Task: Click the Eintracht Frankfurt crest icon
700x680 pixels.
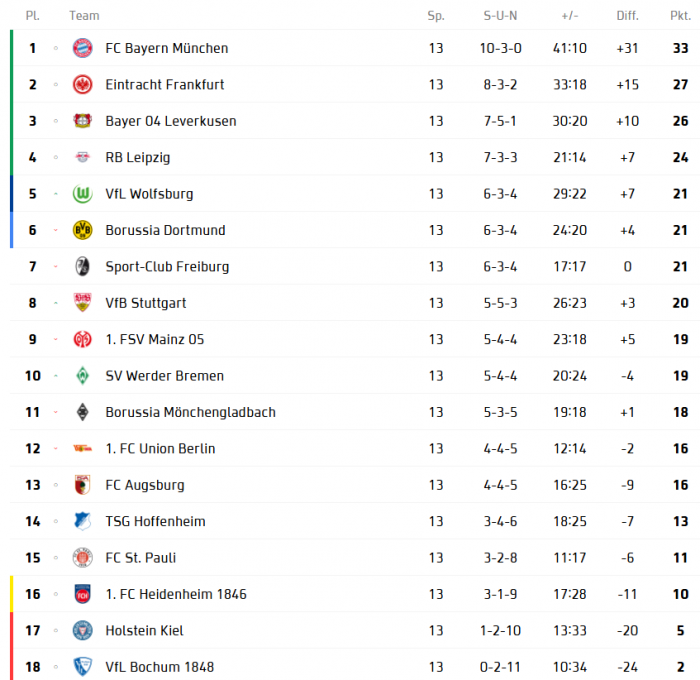Action: (x=83, y=85)
